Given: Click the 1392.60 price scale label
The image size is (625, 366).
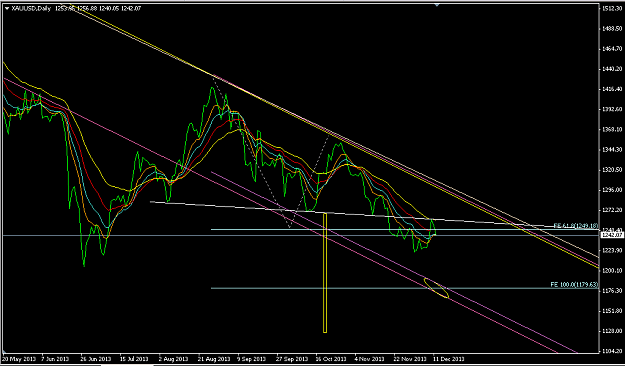Looking at the screenshot, I should [x=613, y=109].
